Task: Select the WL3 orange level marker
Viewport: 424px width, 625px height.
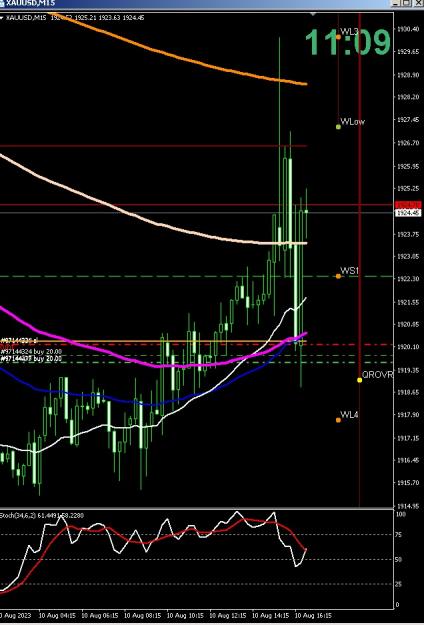Action: tap(338, 37)
